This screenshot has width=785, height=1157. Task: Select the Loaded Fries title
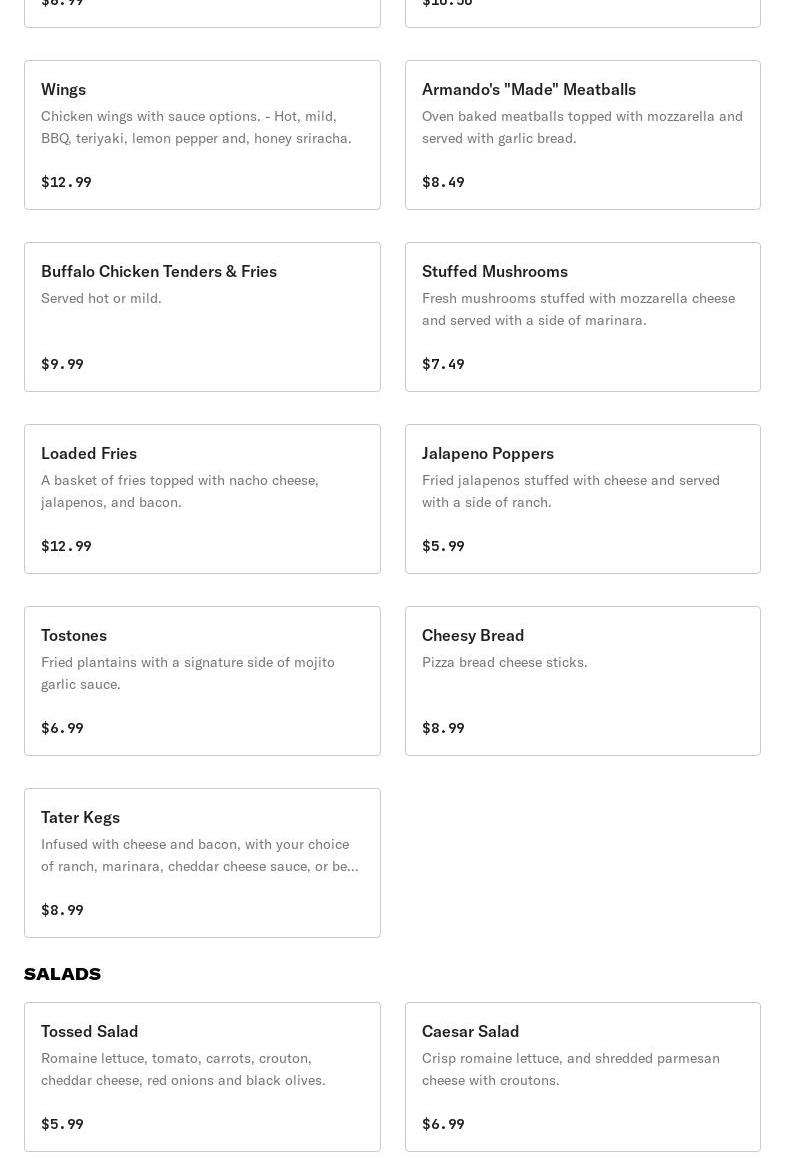89,453
